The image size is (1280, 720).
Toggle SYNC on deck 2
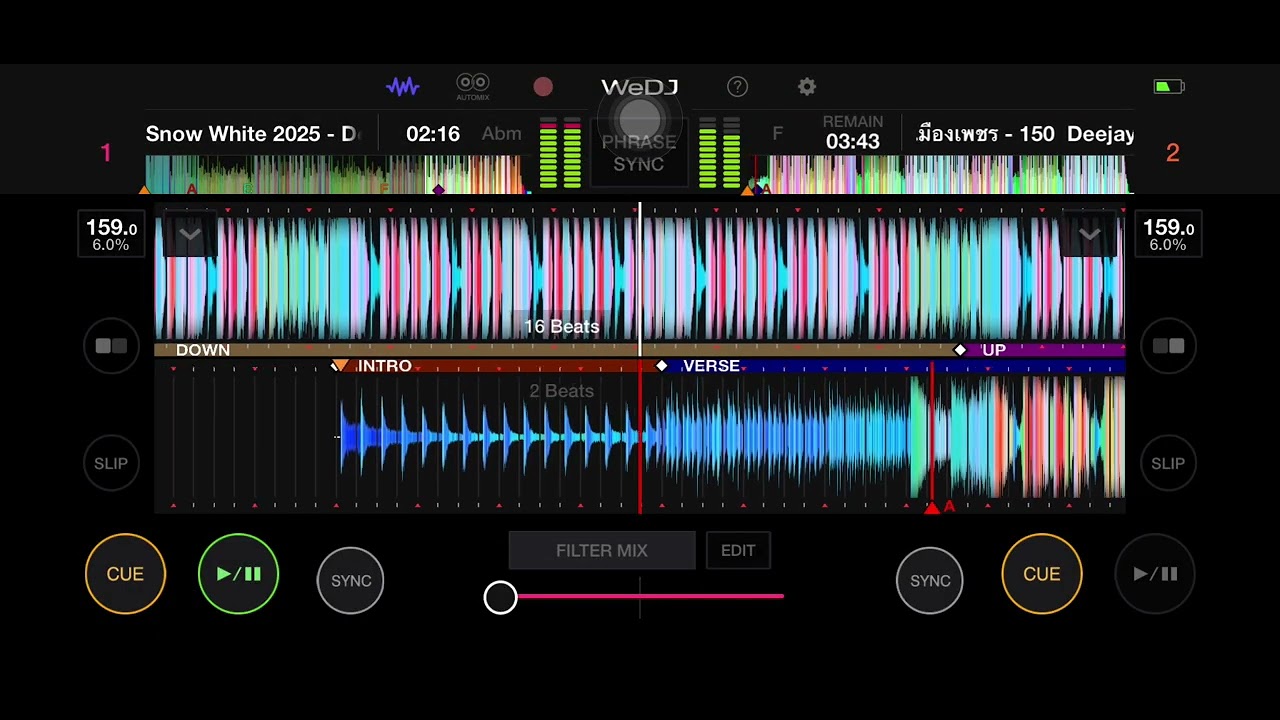click(930, 580)
